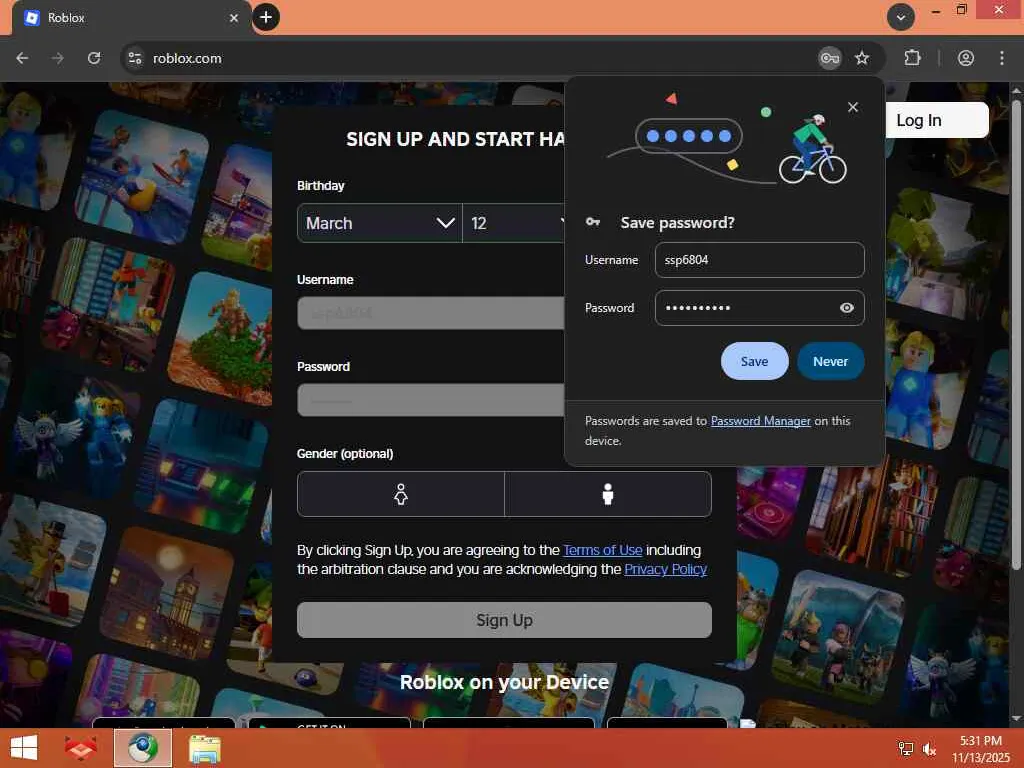Image resolution: width=1024 pixels, height=768 pixels.
Task: Open the birthday month dropdown showing March
Action: click(379, 223)
